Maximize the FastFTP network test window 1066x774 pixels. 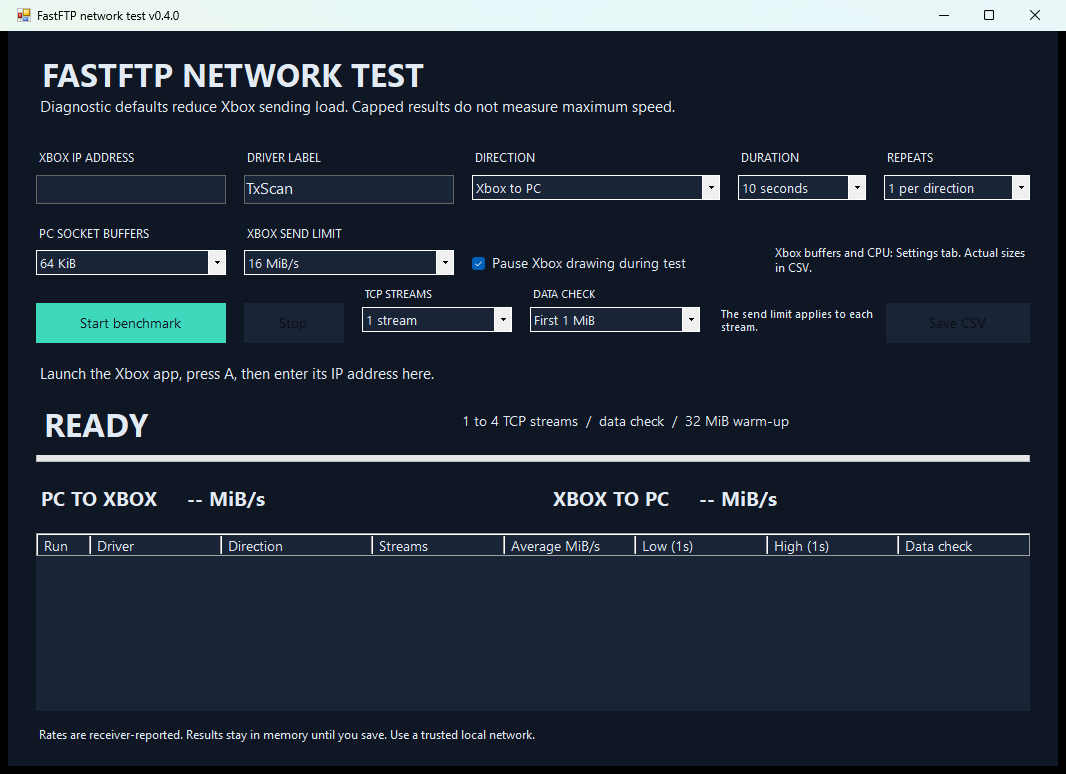(x=989, y=15)
